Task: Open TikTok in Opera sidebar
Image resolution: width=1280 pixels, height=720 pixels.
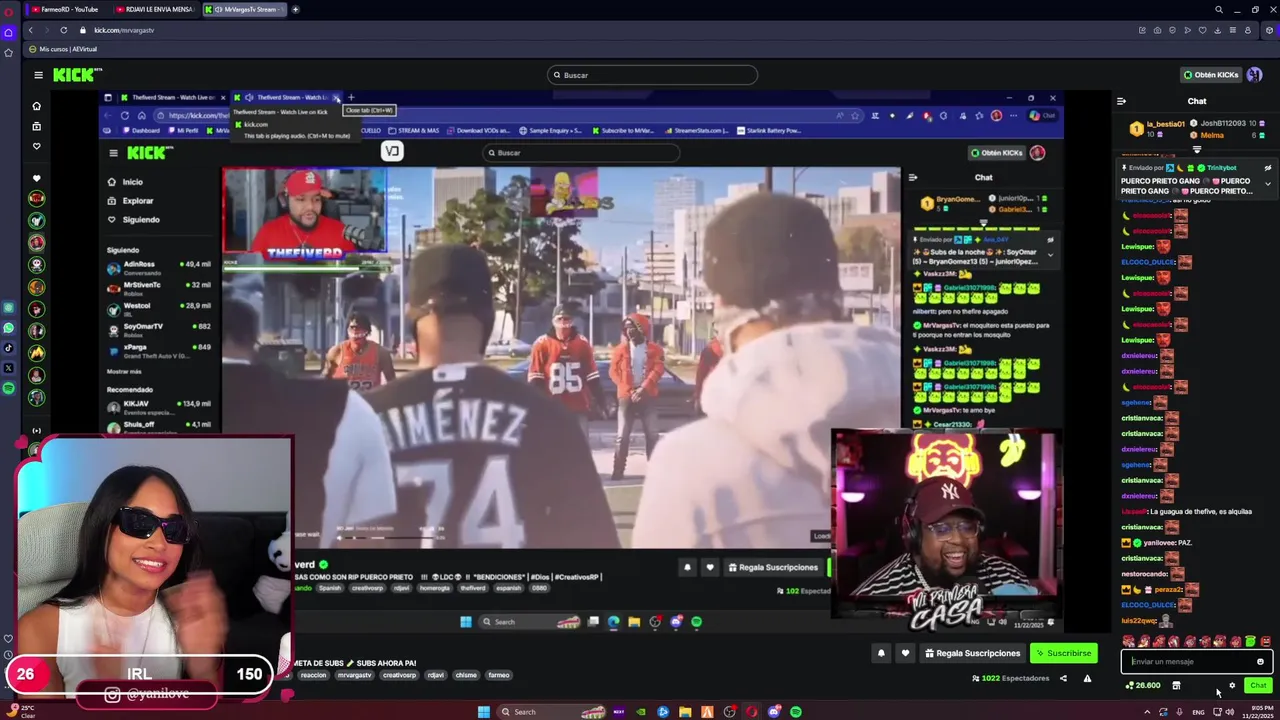Action: [x=9, y=348]
